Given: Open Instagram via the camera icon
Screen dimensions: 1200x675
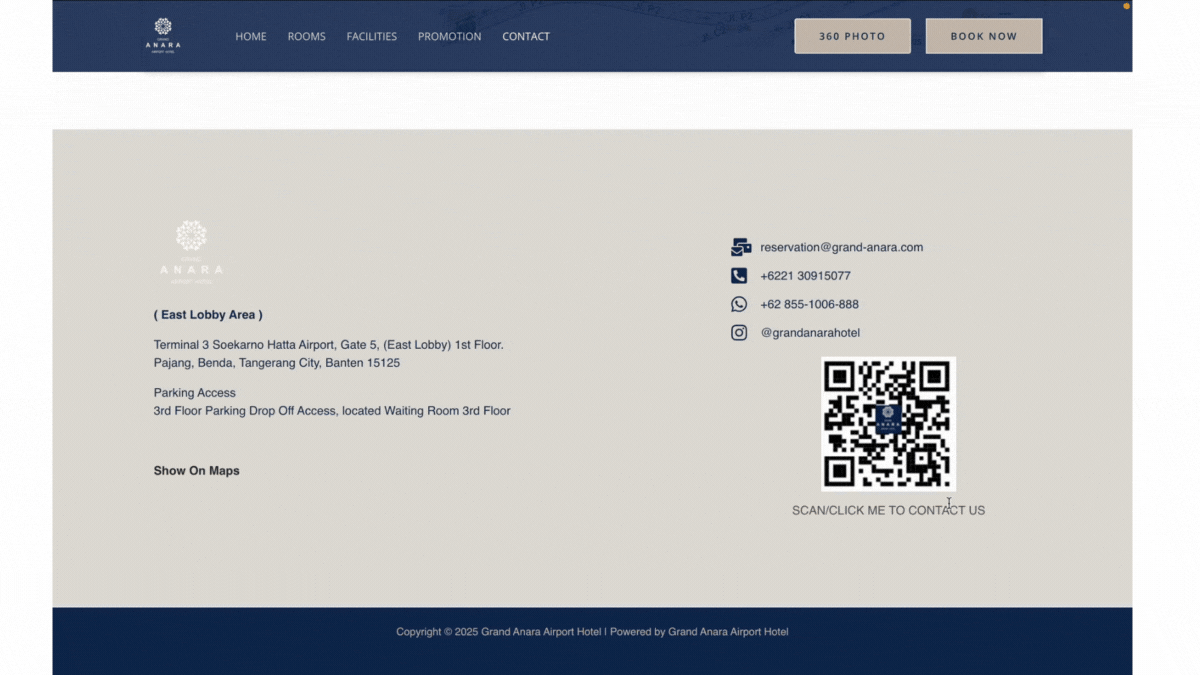Looking at the screenshot, I should tap(739, 332).
